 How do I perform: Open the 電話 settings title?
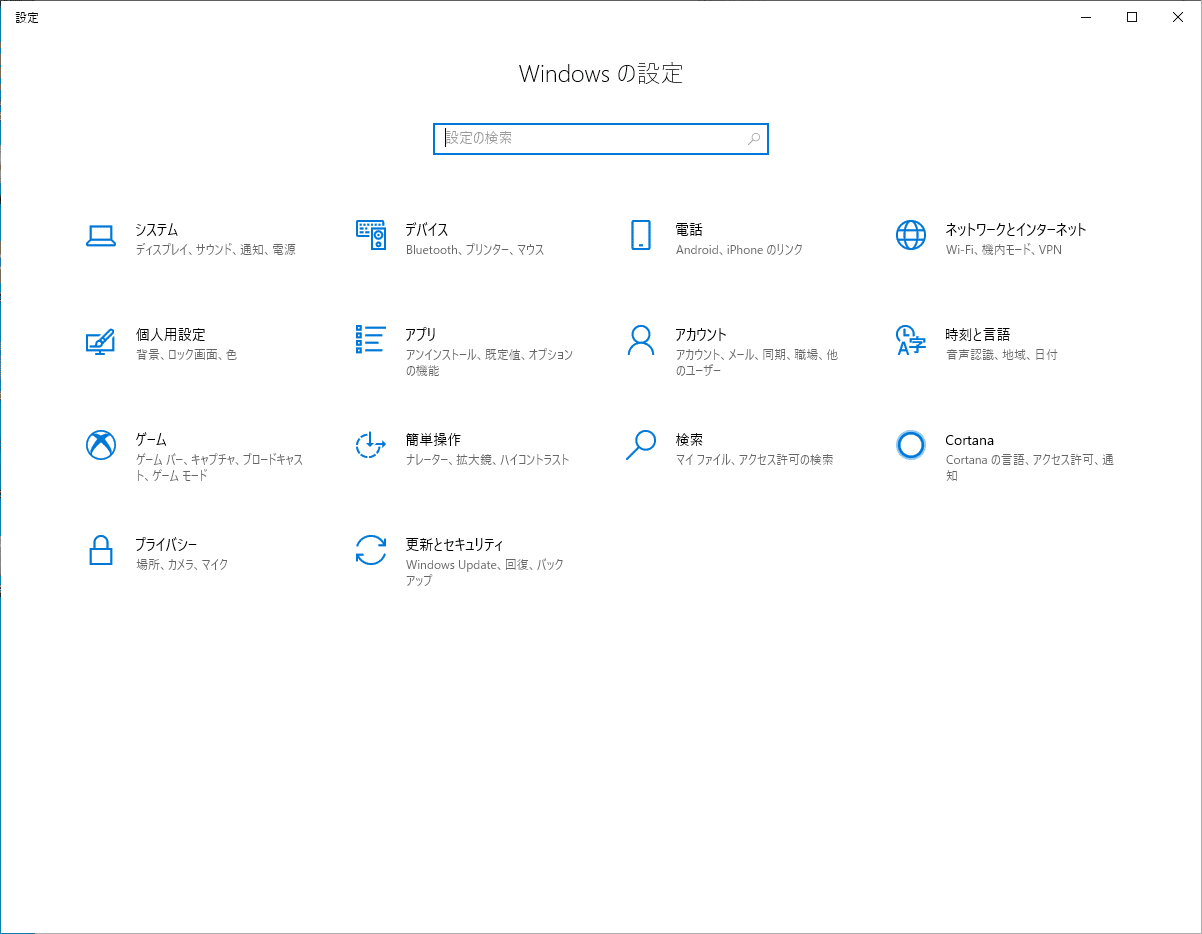coord(689,230)
